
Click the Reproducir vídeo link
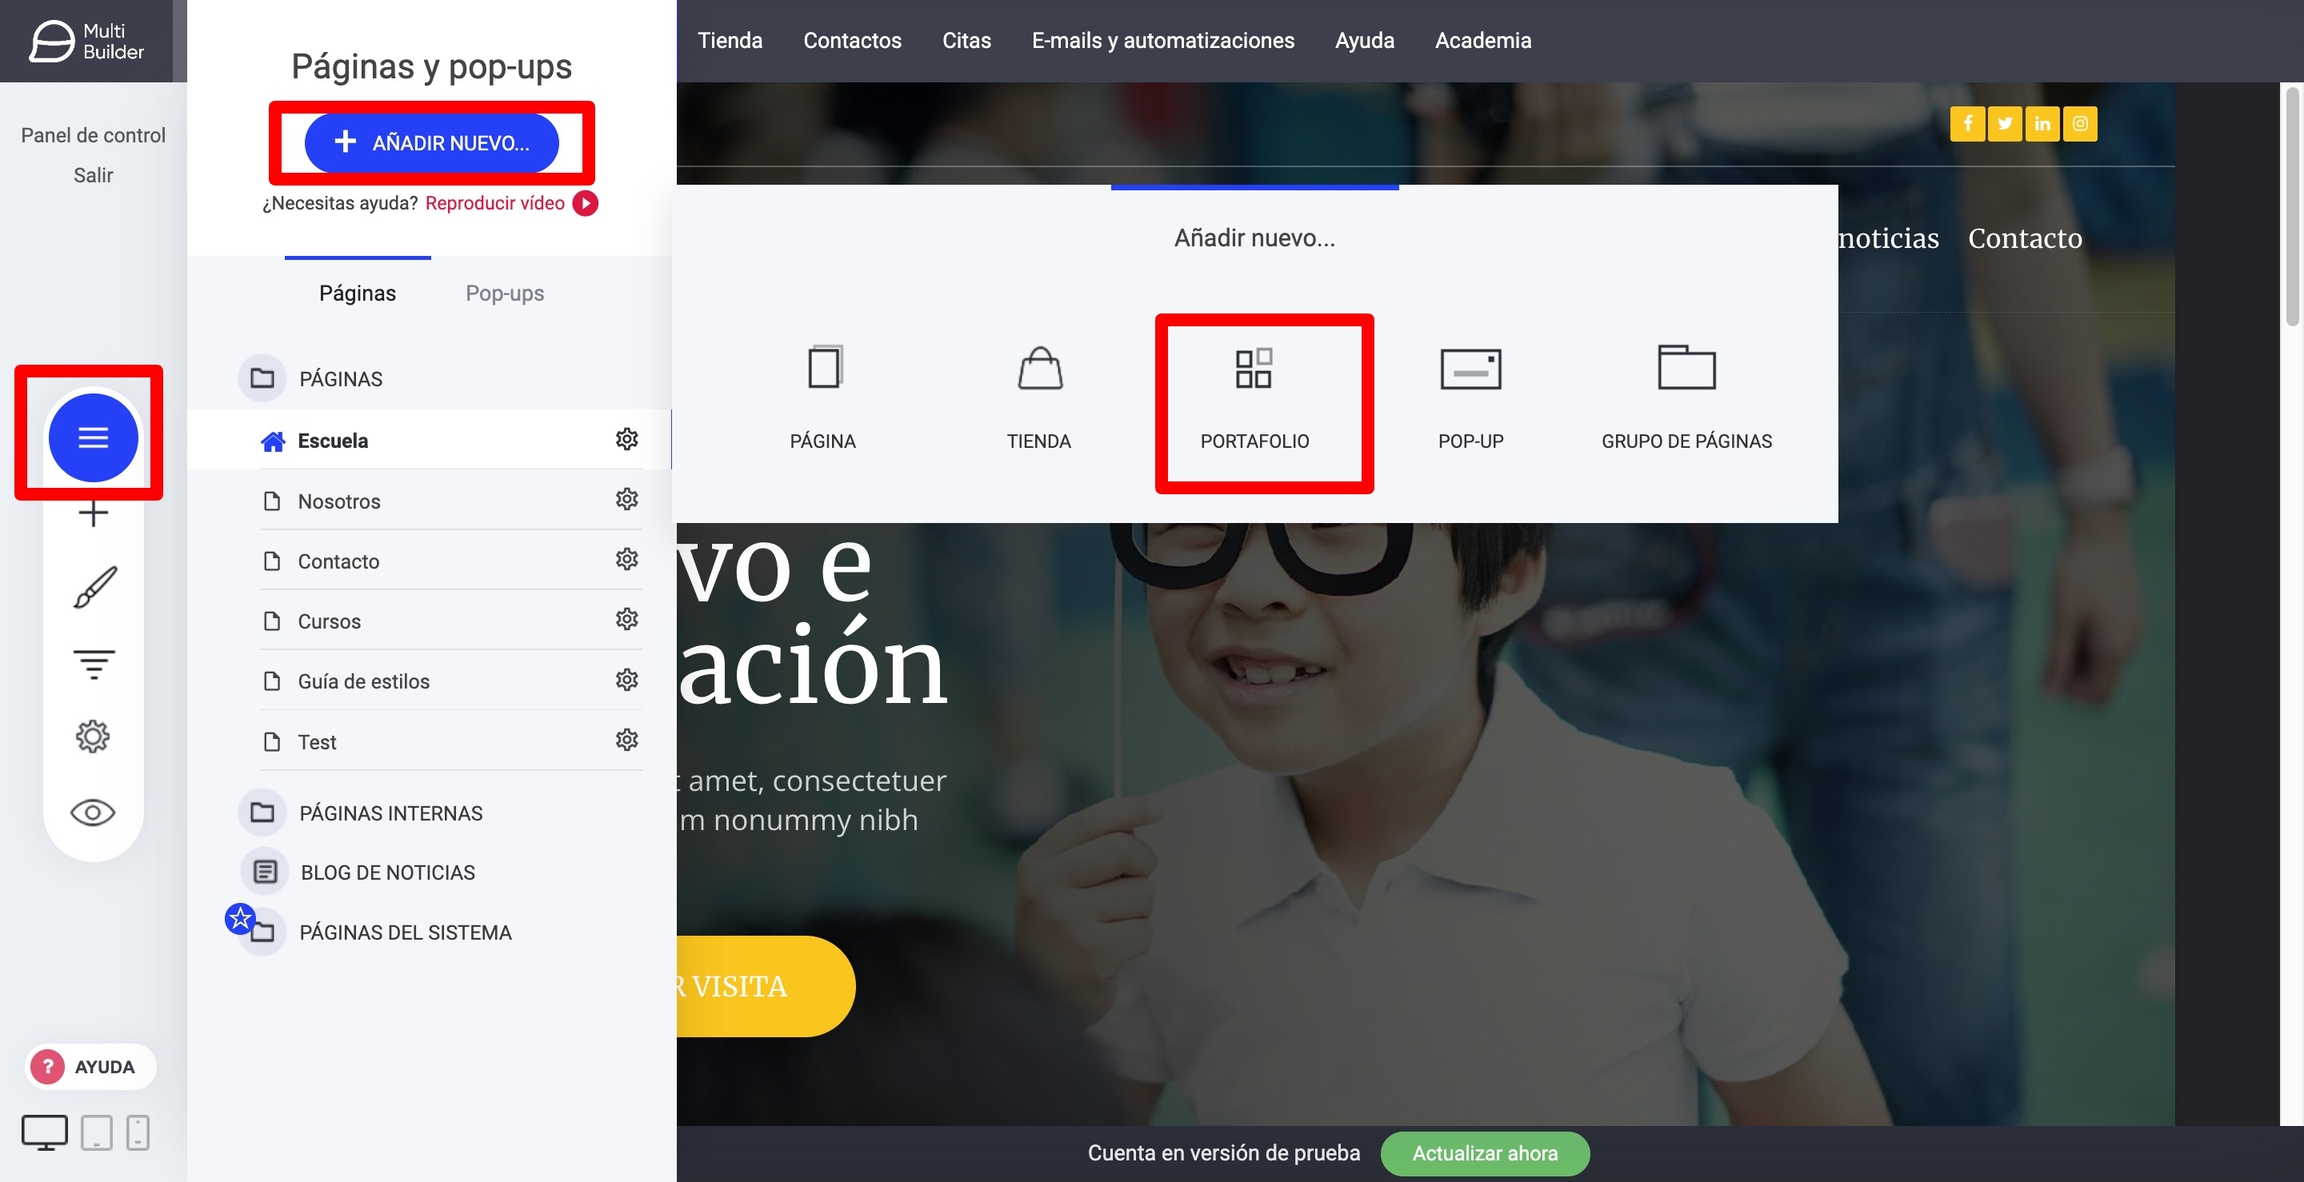coord(495,203)
